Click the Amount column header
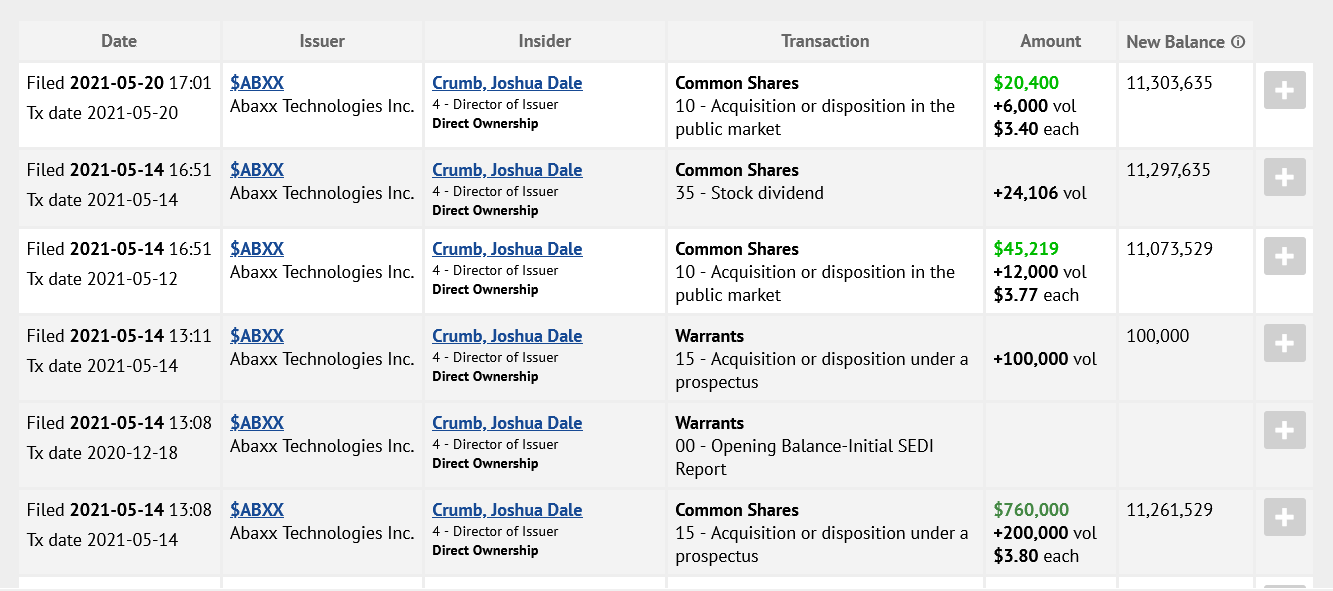 tap(1050, 41)
